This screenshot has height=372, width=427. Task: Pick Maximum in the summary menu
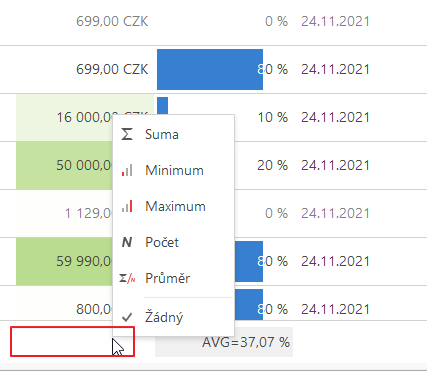click(x=173, y=206)
